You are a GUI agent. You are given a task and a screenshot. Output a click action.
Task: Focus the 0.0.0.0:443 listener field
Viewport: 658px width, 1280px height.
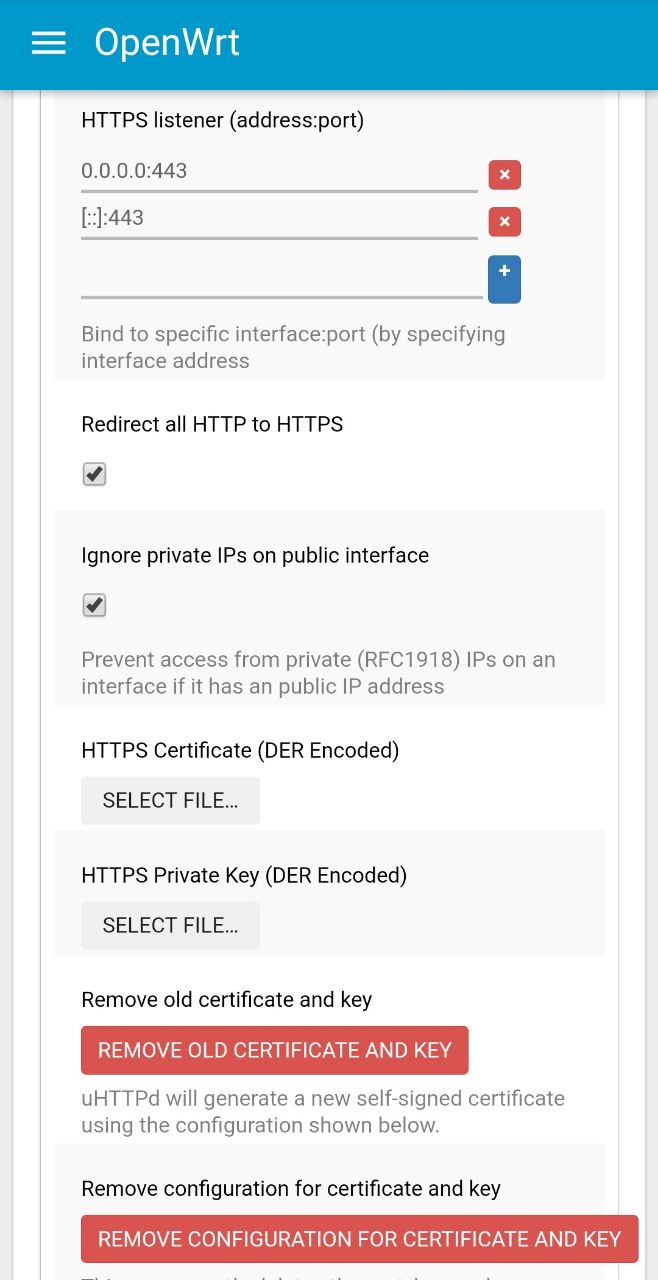coord(279,171)
